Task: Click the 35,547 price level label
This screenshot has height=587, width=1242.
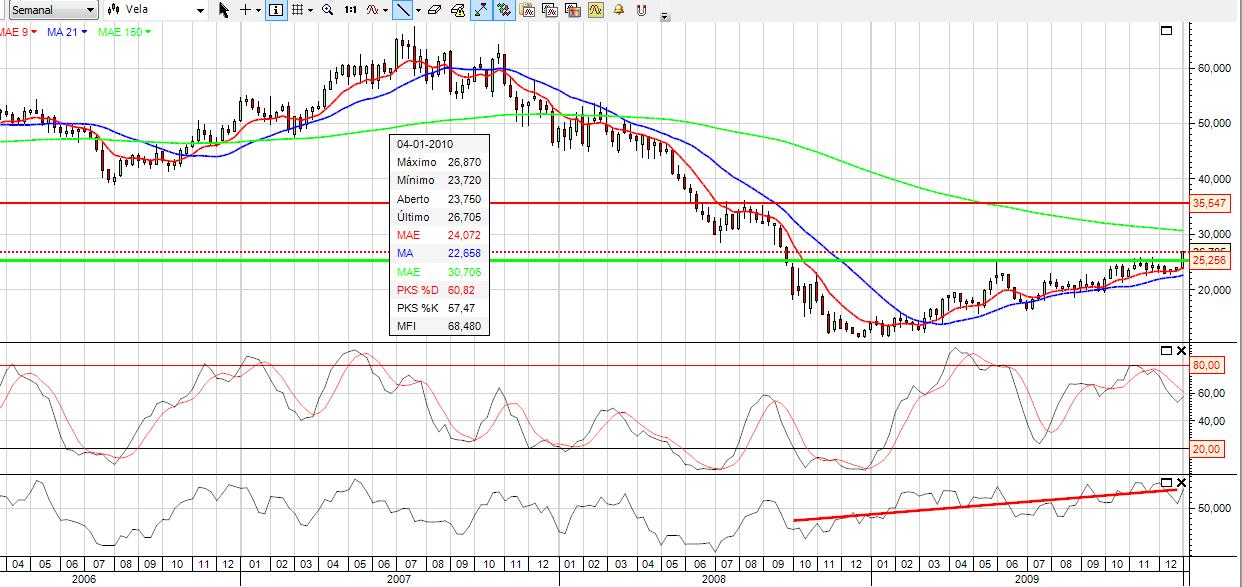Action: pyautogui.click(x=1209, y=203)
